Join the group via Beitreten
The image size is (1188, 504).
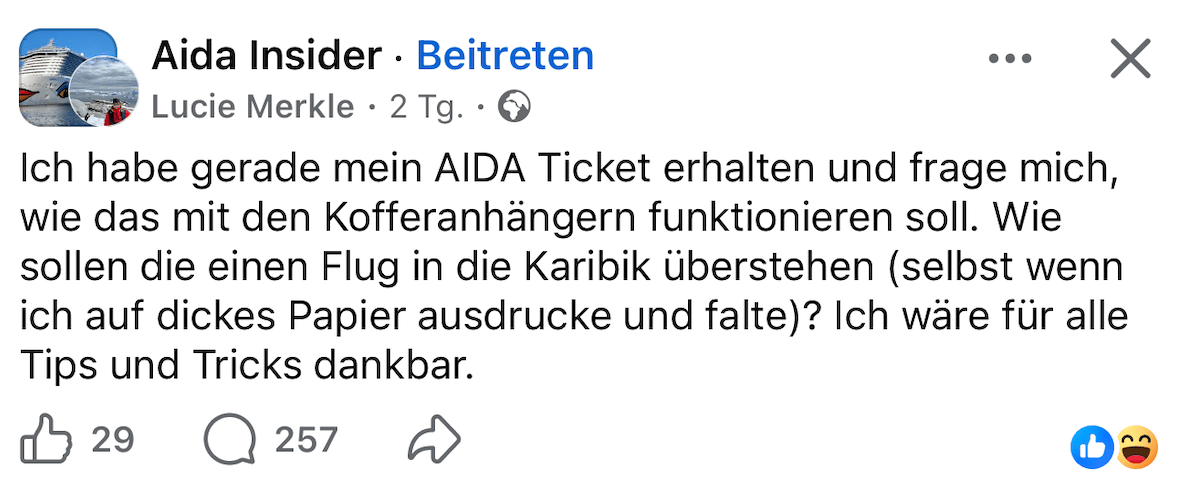(x=505, y=56)
